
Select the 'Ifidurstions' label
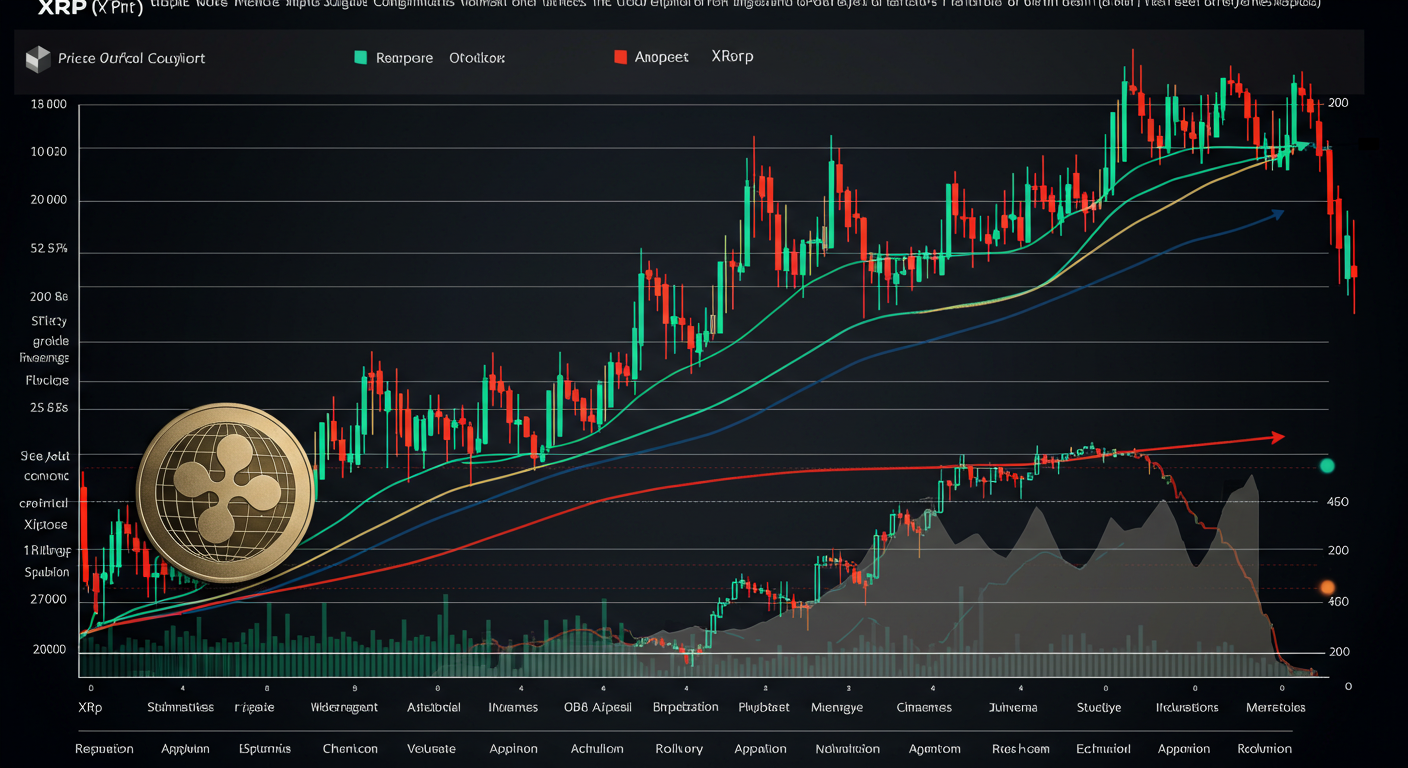[1187, 707]
